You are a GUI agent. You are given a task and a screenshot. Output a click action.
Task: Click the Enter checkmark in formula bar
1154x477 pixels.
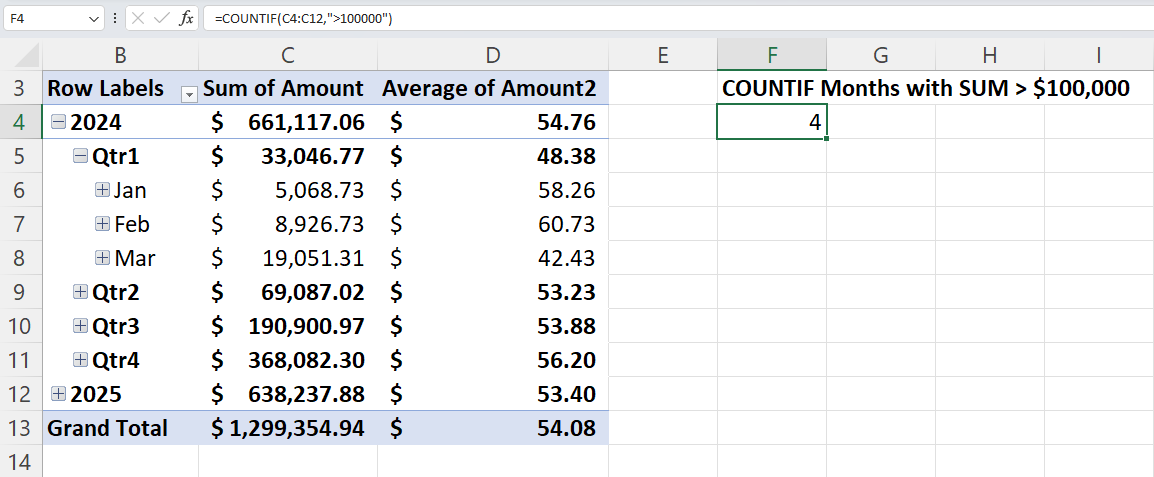[161, 19]
